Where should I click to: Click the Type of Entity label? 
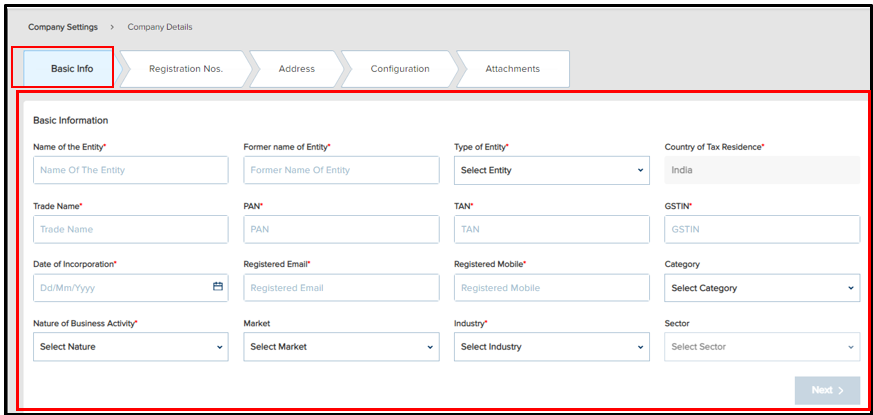click(482, 147)
